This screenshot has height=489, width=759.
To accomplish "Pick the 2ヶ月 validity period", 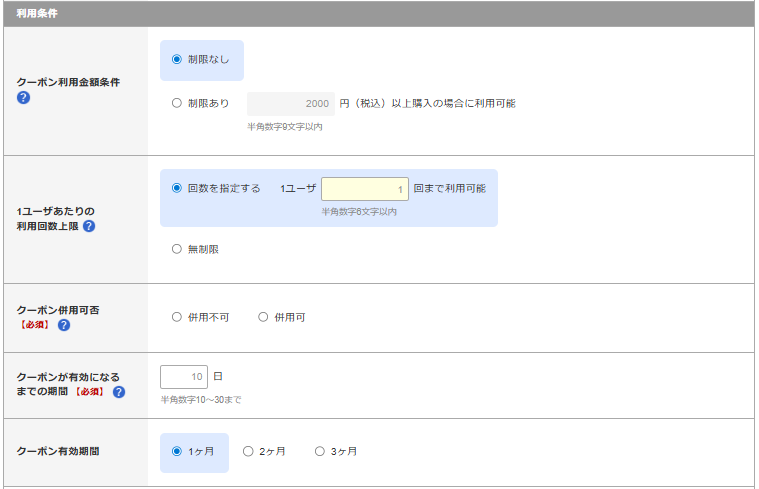I will [248, 451].
